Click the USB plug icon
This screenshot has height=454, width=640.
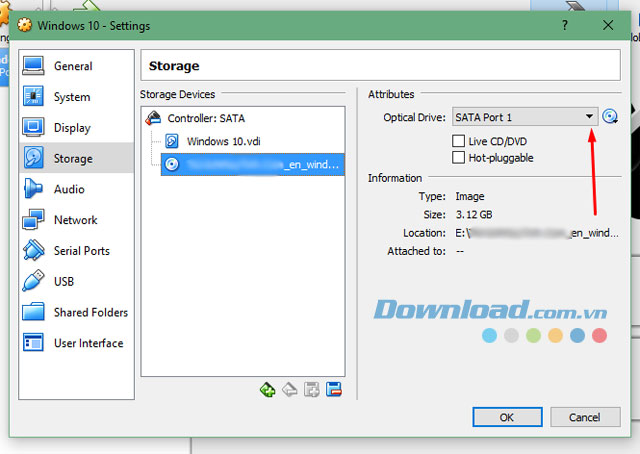(33, 281)
